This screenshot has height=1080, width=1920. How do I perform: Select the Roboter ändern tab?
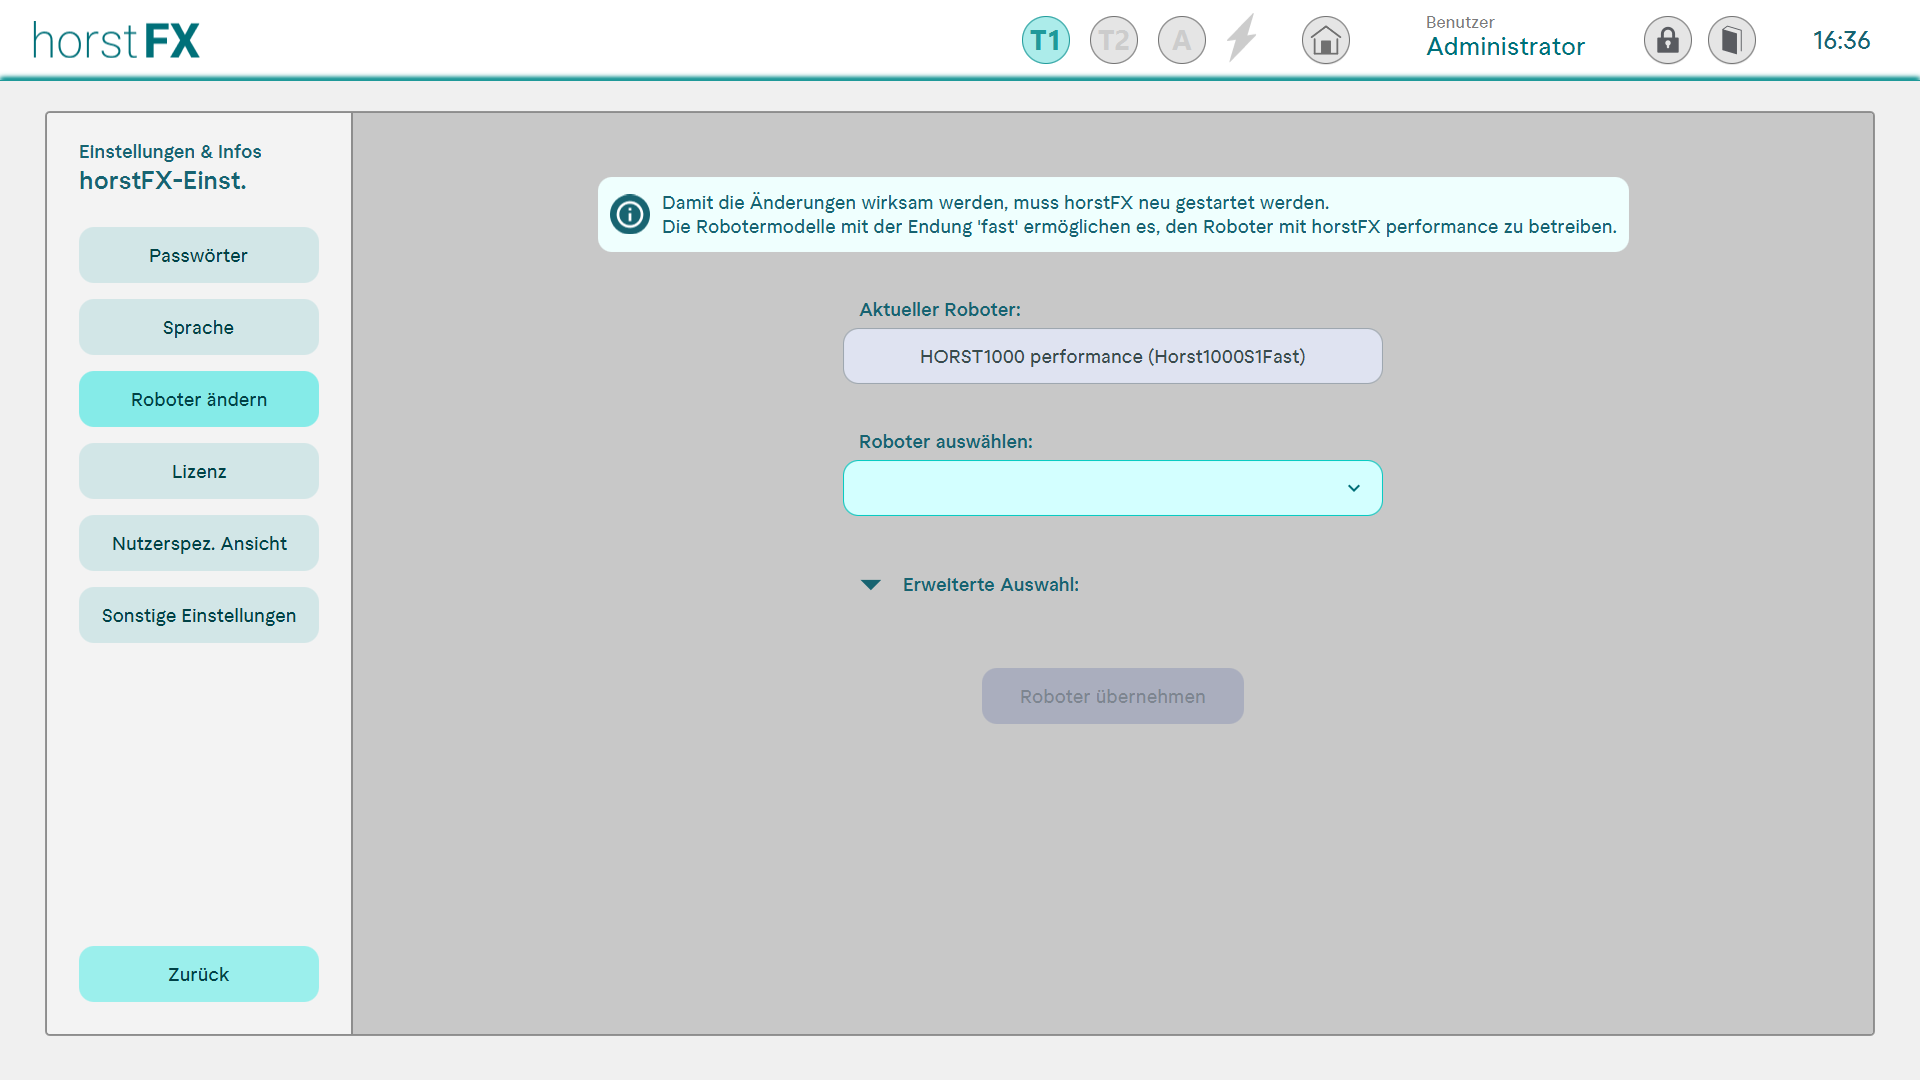tap(198, 399)
